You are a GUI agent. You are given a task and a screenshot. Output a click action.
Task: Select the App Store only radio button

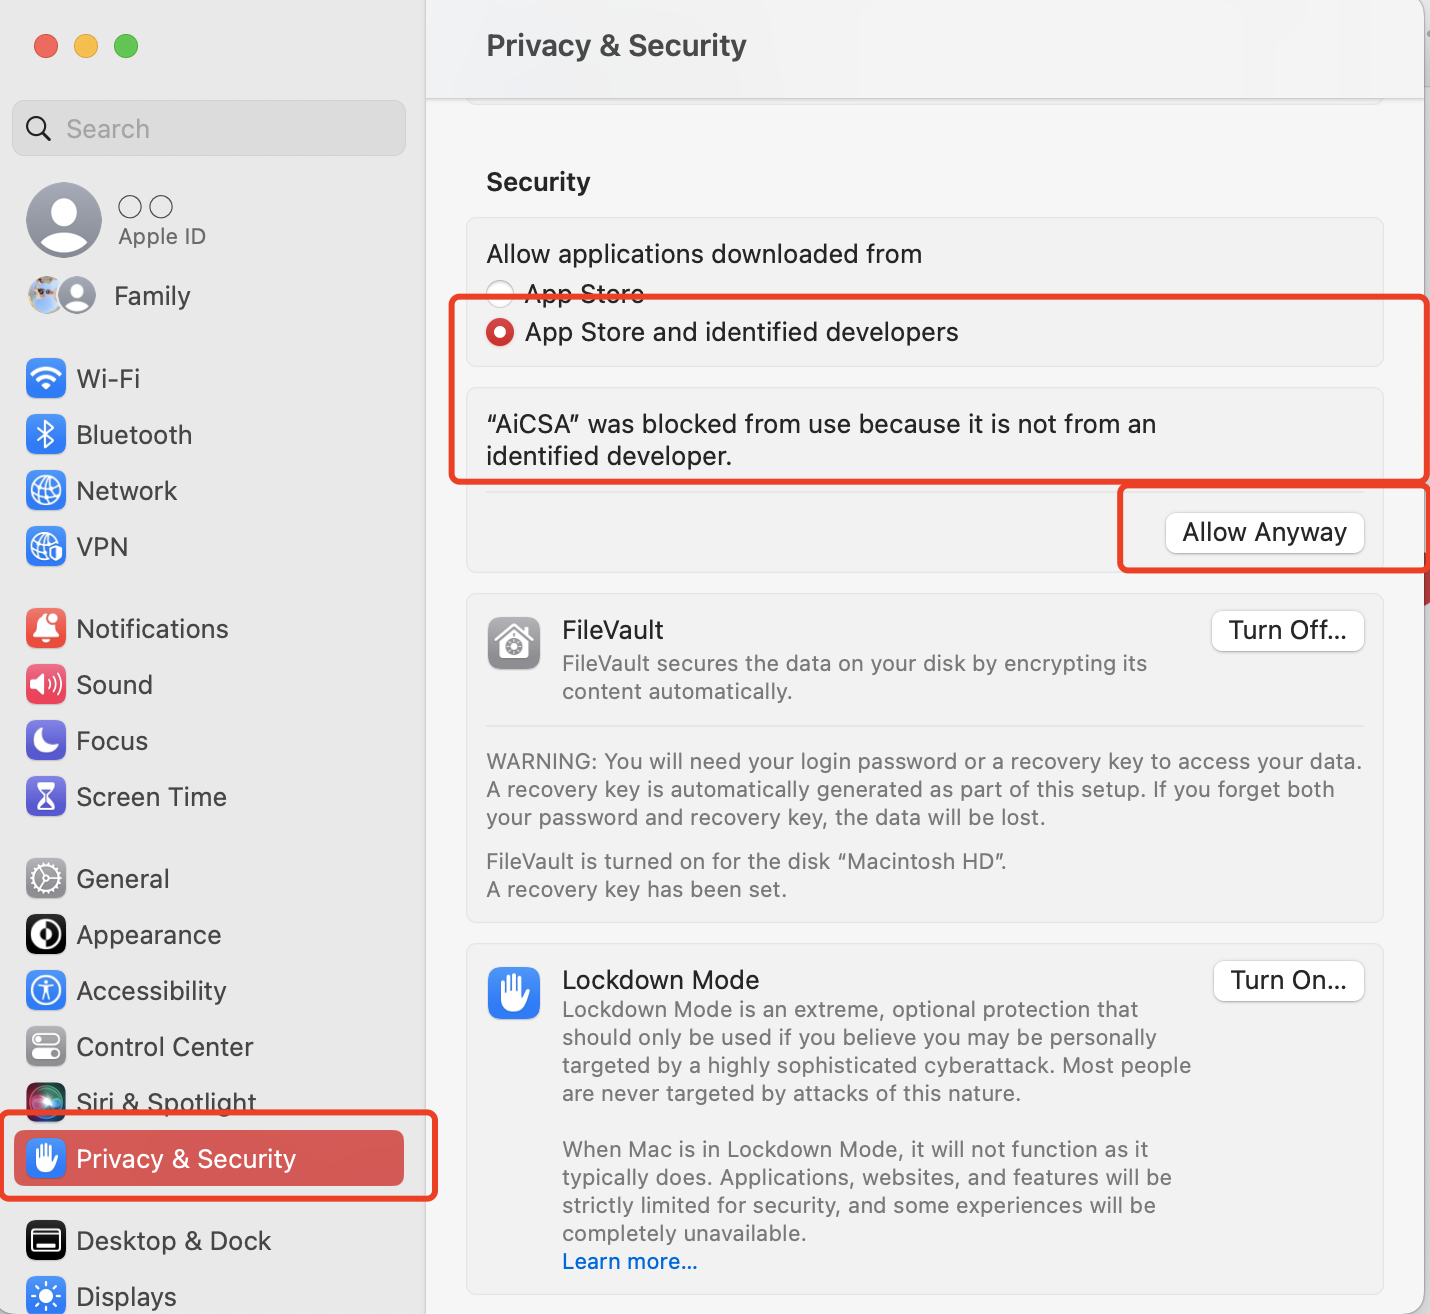[x=500, y=293]
